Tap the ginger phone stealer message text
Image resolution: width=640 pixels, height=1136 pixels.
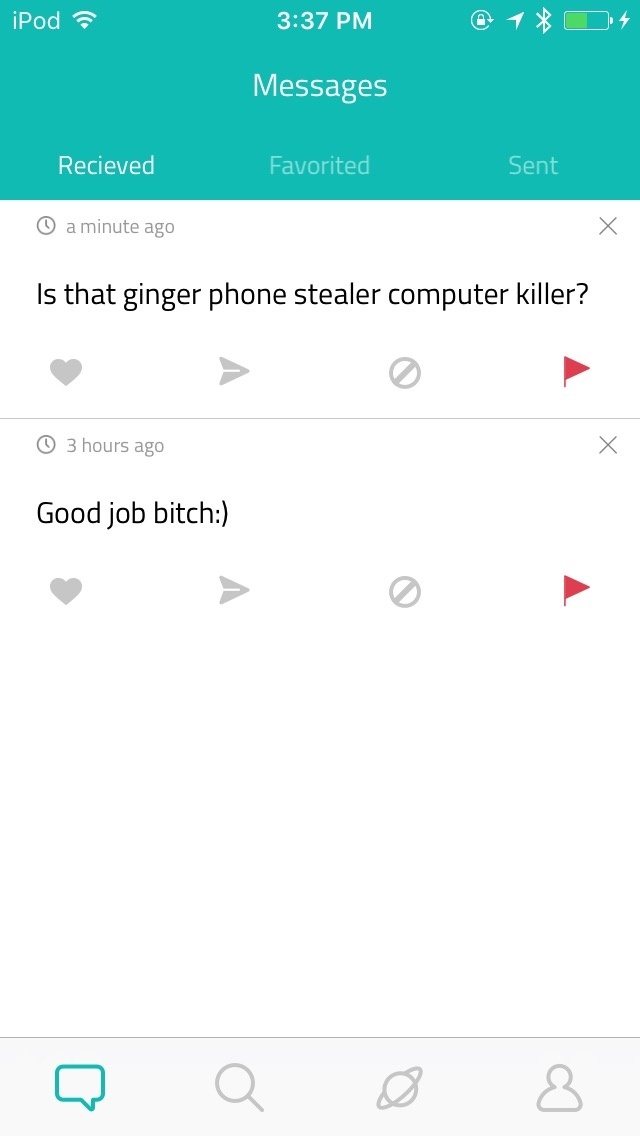[311, 296]
